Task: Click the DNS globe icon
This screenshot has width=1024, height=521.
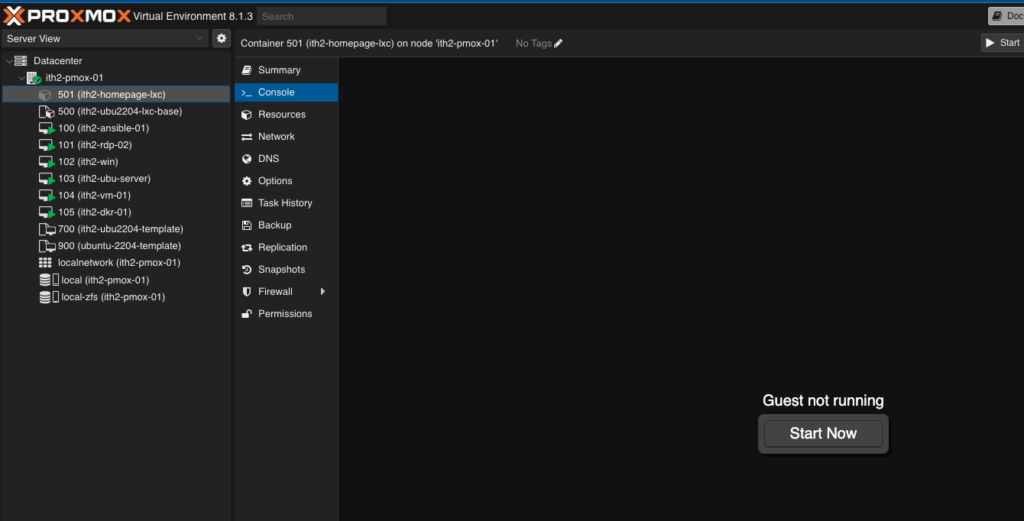Action: (247, 159)
